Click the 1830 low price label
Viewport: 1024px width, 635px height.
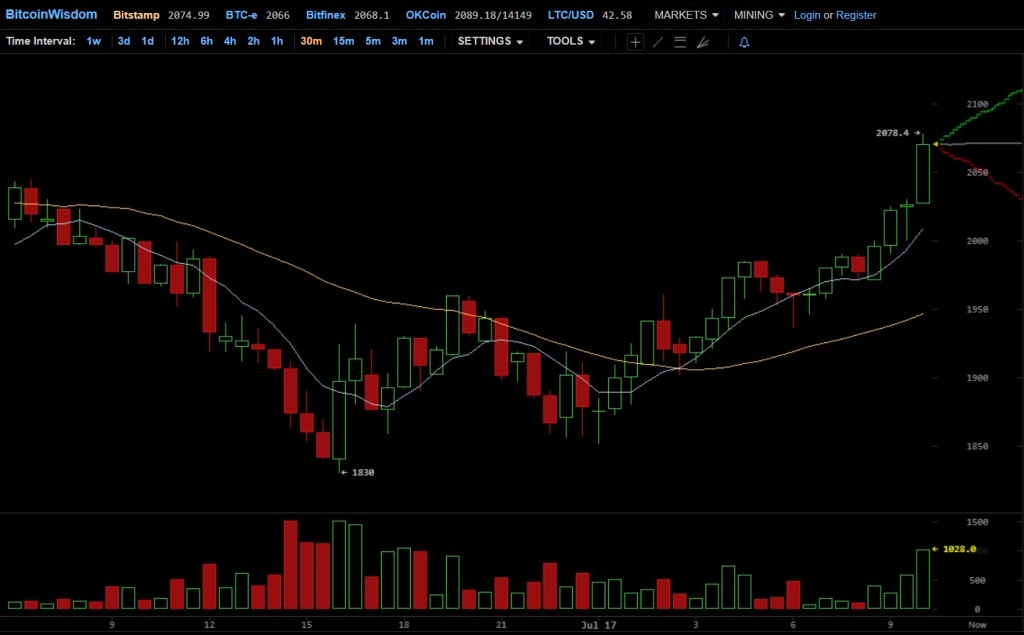pos(358,472)
